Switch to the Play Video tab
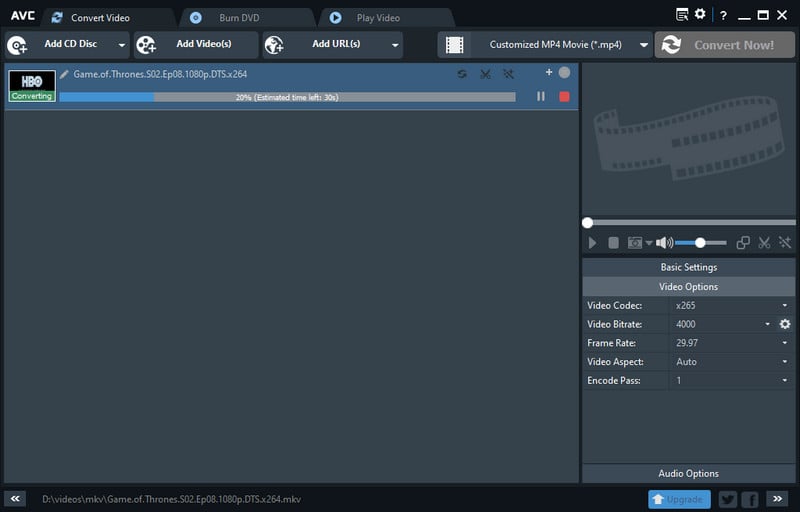The width and height of the screenshot is (800, 512). coord(378,18)
